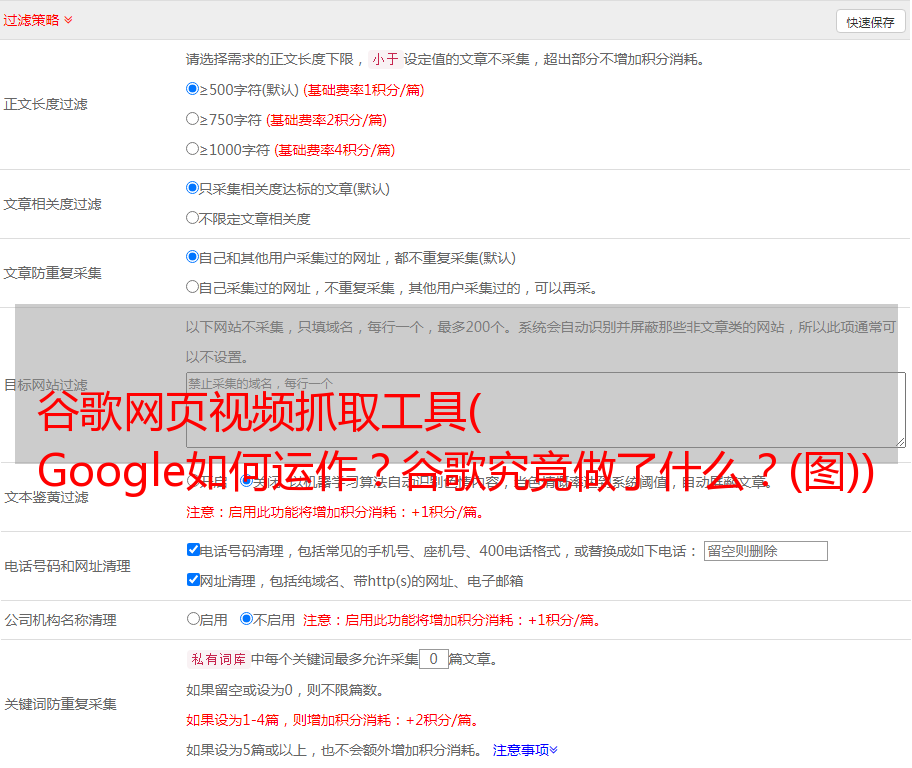
Task: Toggle the 网址清理 checkbox
Action: pos(194,579)
